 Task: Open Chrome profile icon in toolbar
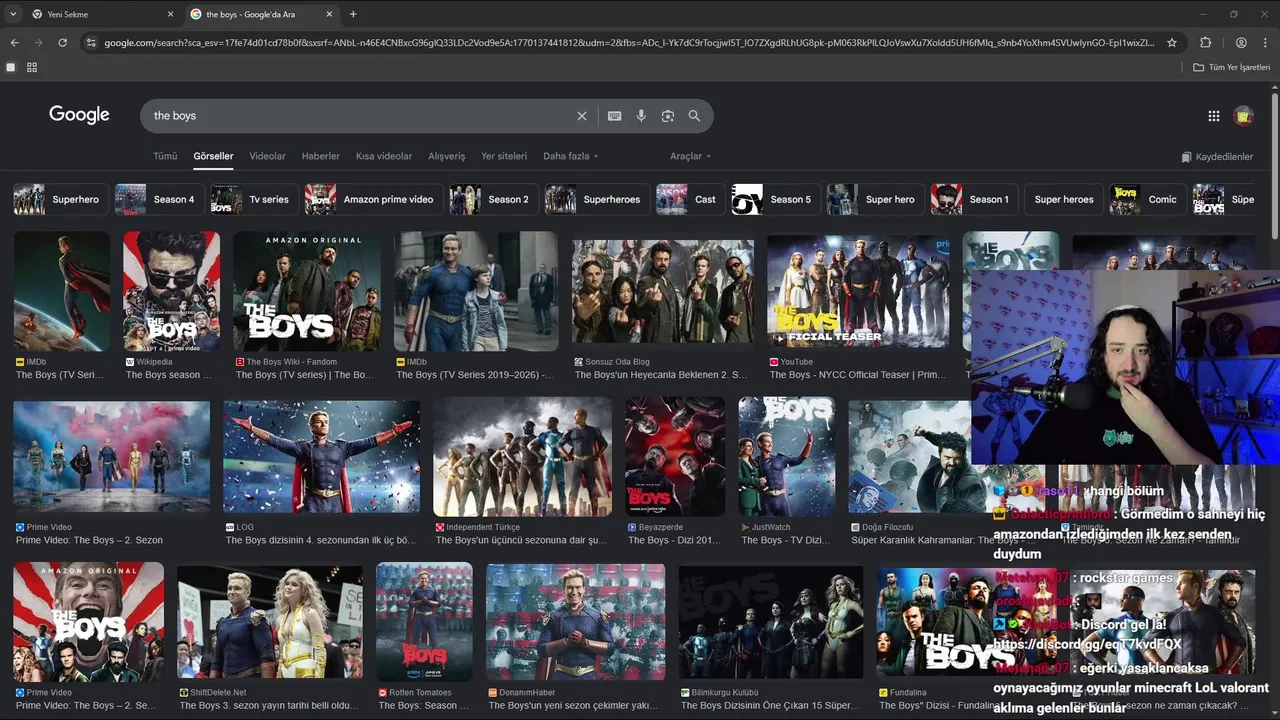1241,43
